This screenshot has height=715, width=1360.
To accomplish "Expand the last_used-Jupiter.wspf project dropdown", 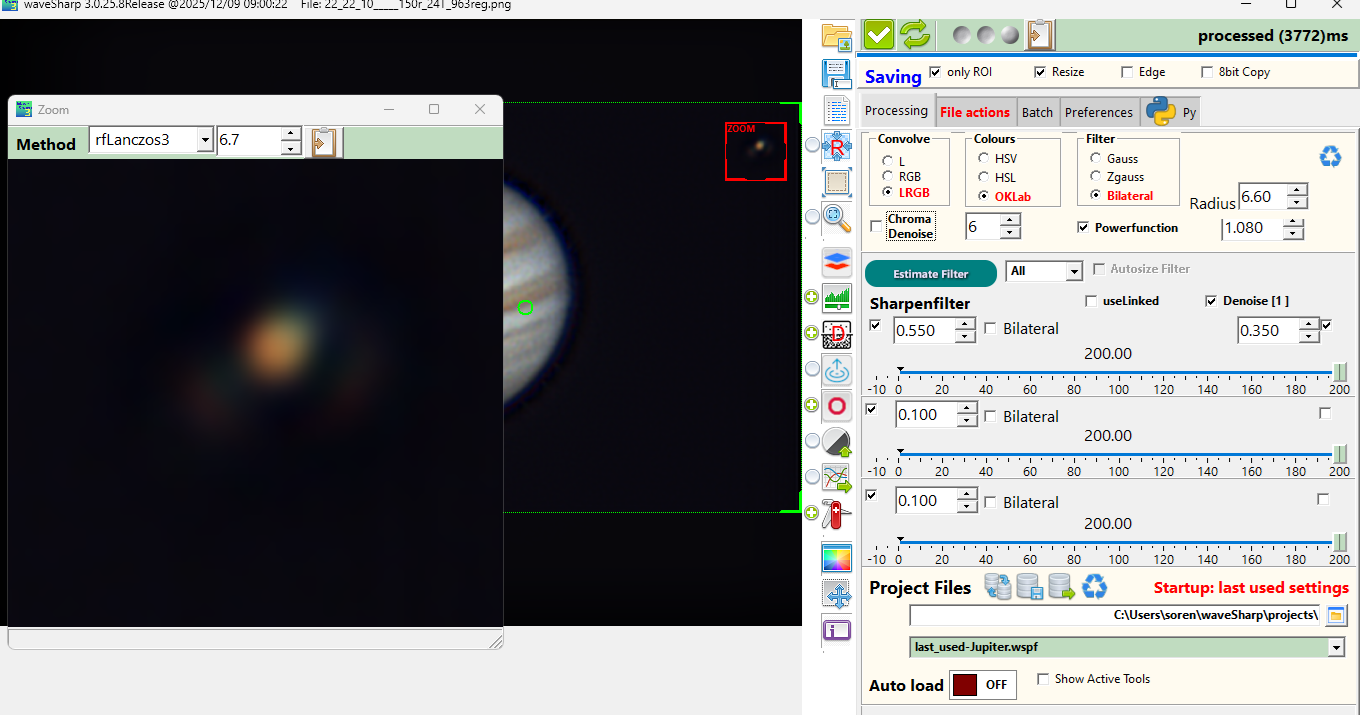I will click(x=1336, y=648).
